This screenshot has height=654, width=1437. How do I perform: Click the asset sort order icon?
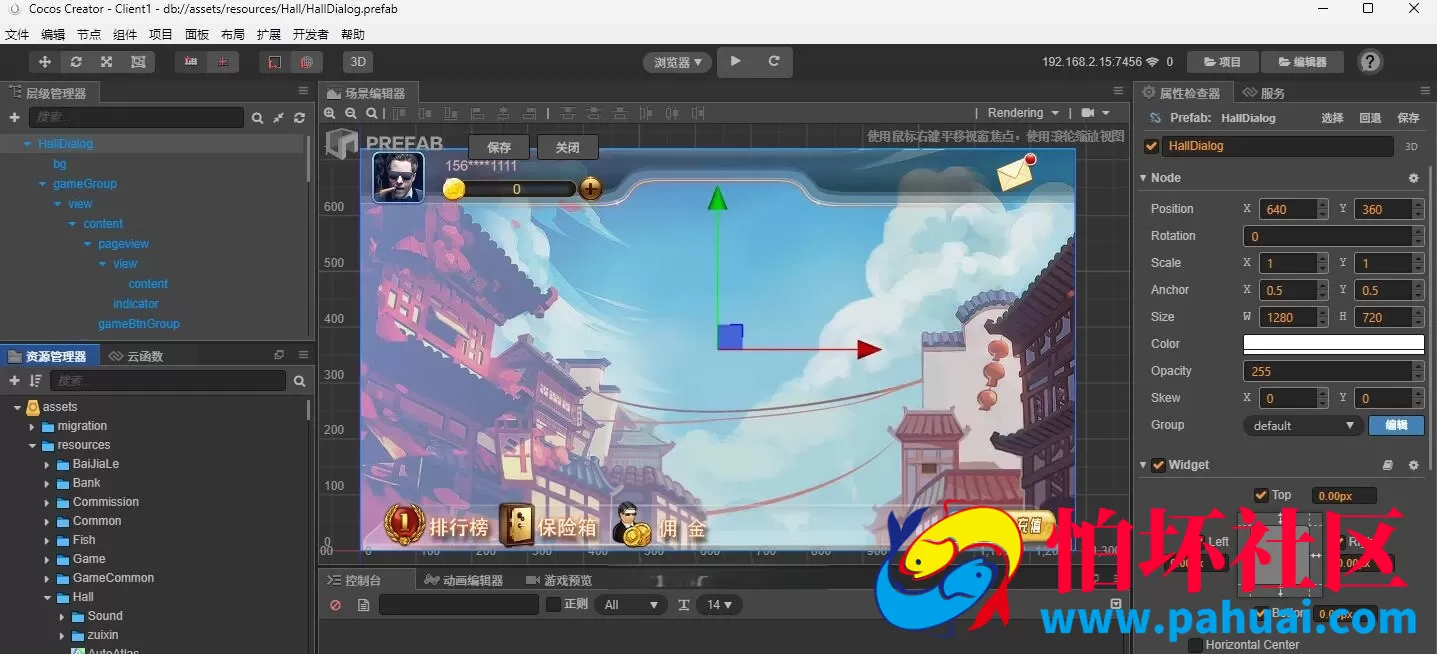coord(36,381)
